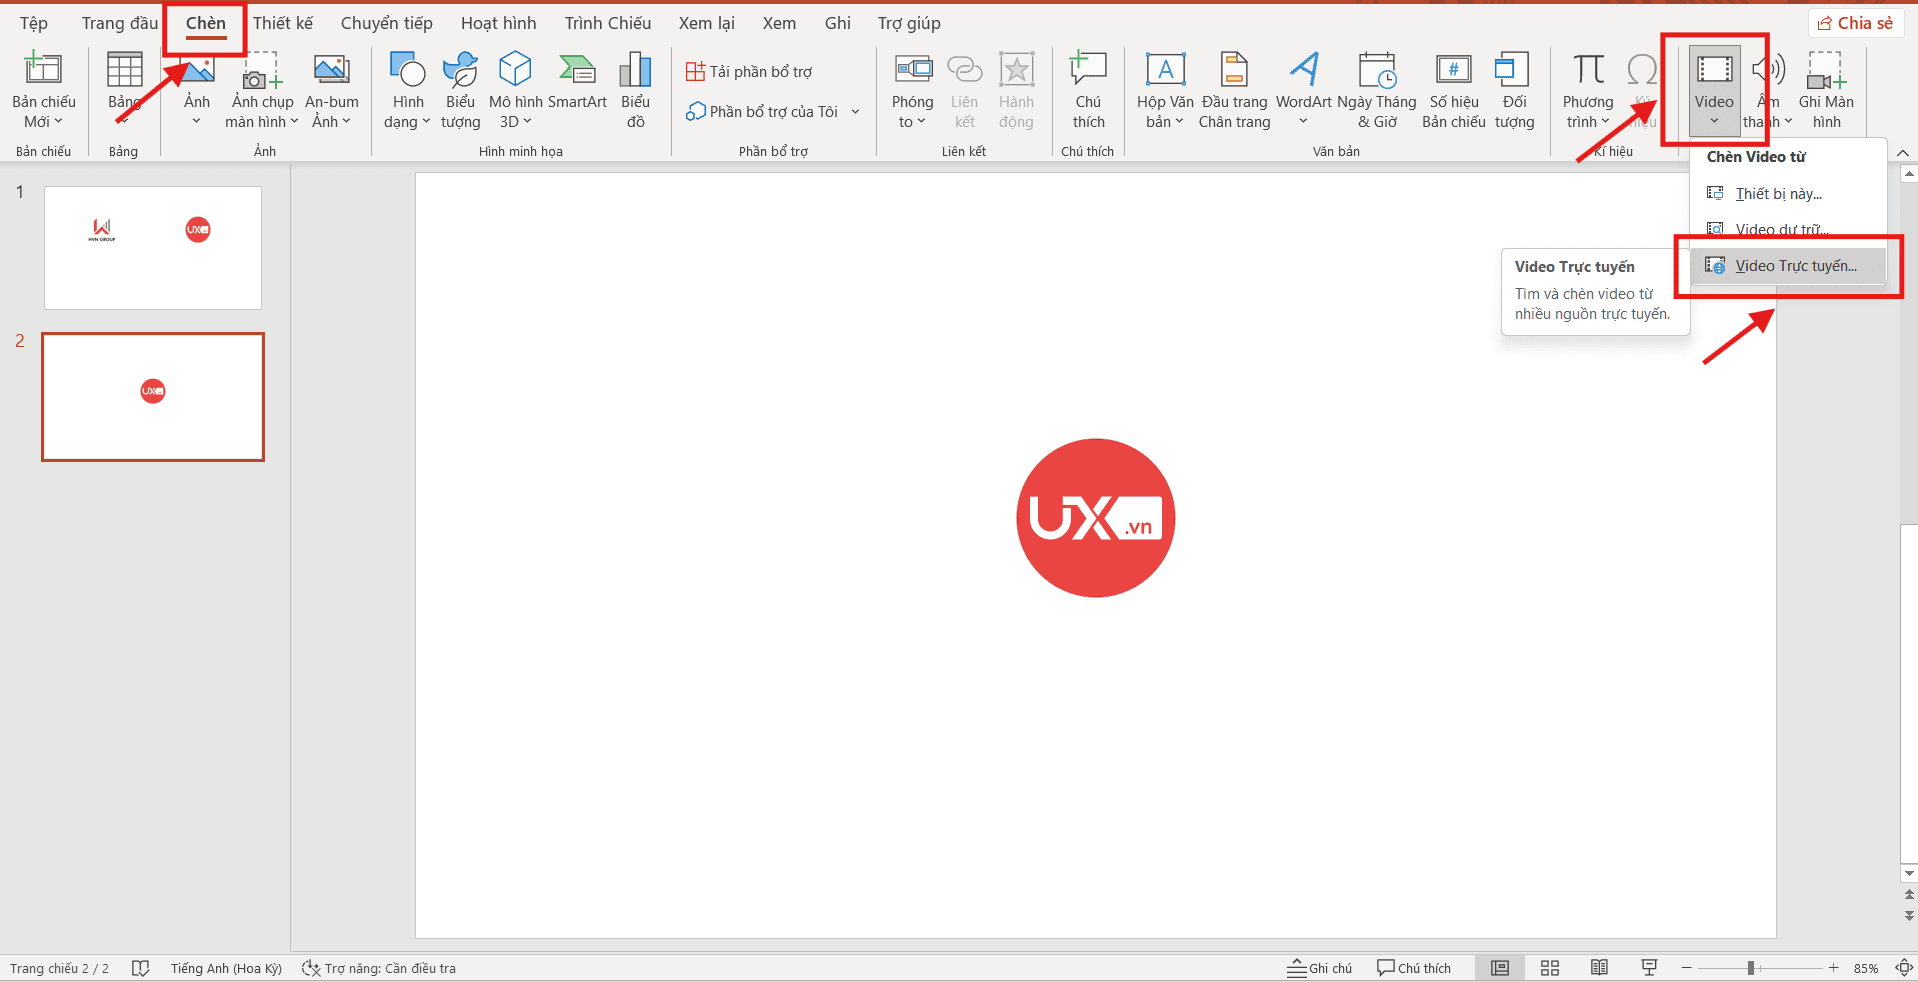This screenshot has width=1918, height=982.
Task: Click the Chia sẻ share button
Action: (x=1855, y=23)
